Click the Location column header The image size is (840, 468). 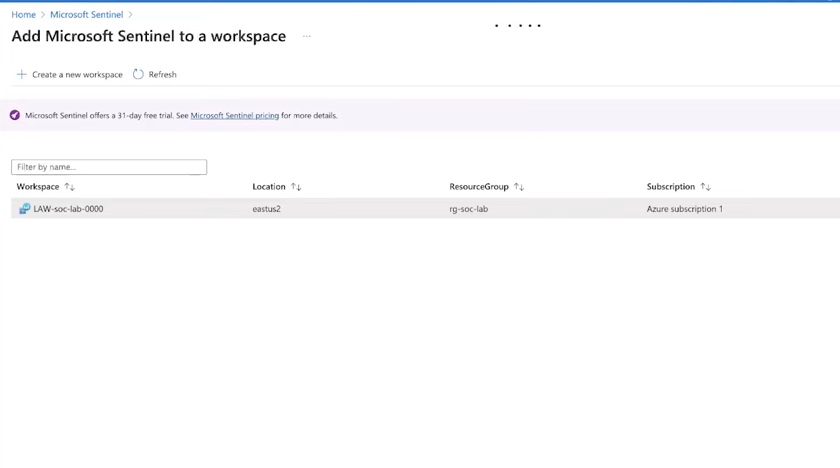click(269, 187)
